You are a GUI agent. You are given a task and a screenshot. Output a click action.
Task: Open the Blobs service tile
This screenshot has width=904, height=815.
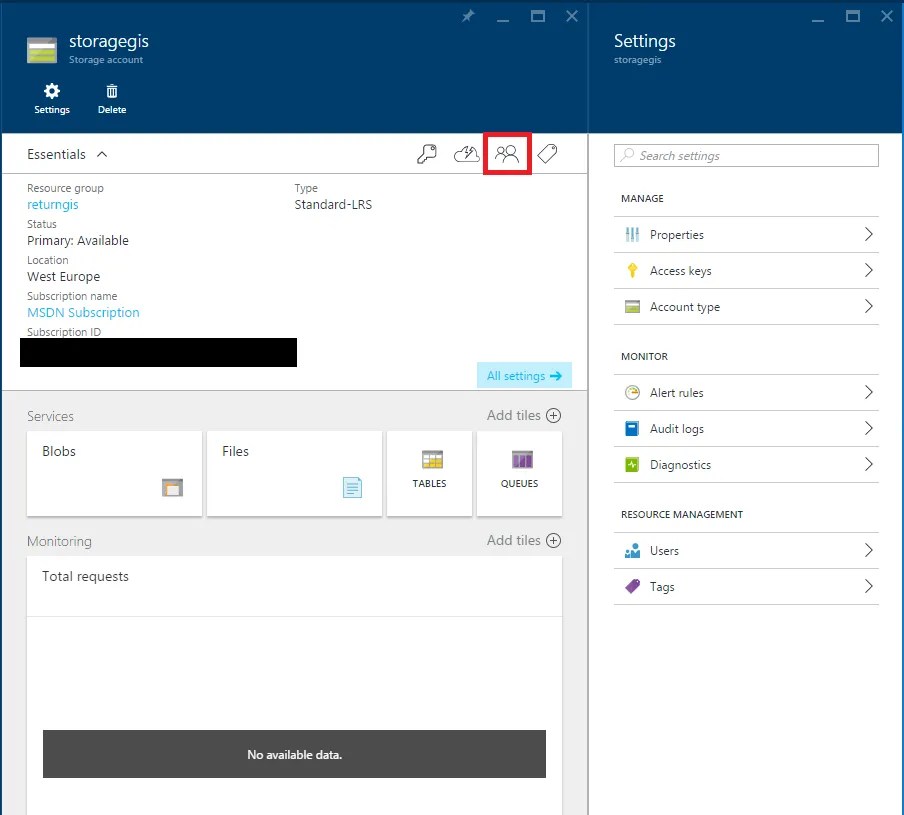click(114, 473)
